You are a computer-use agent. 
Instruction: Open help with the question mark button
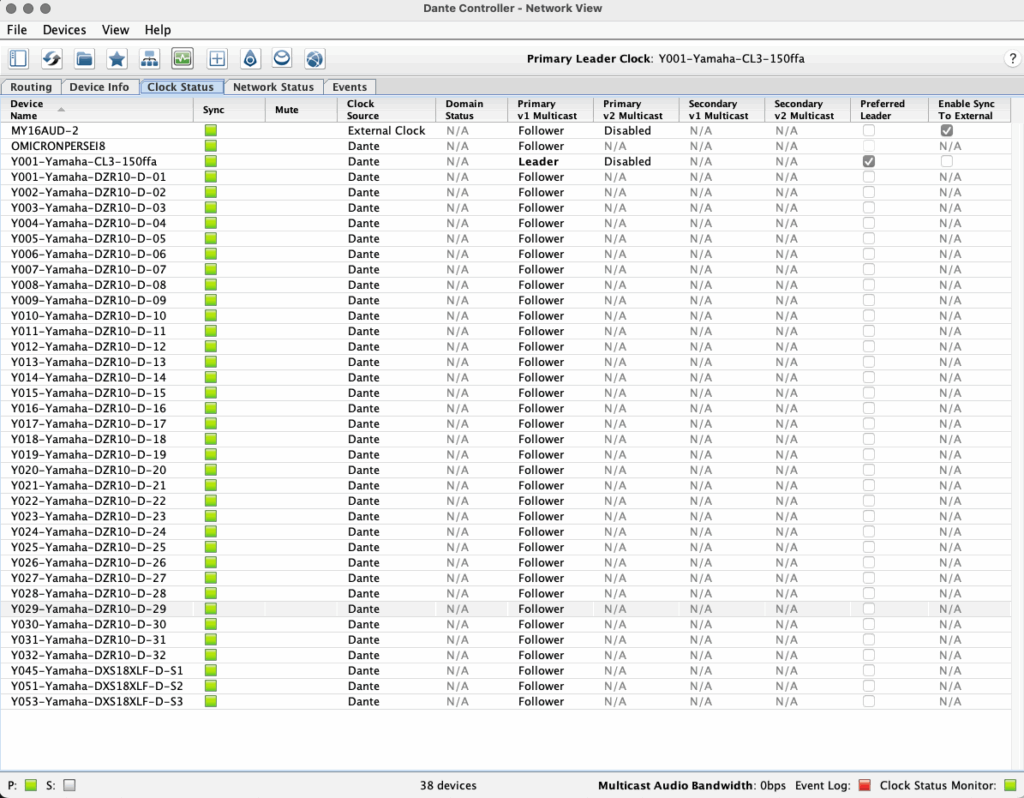coord(1012,59)
